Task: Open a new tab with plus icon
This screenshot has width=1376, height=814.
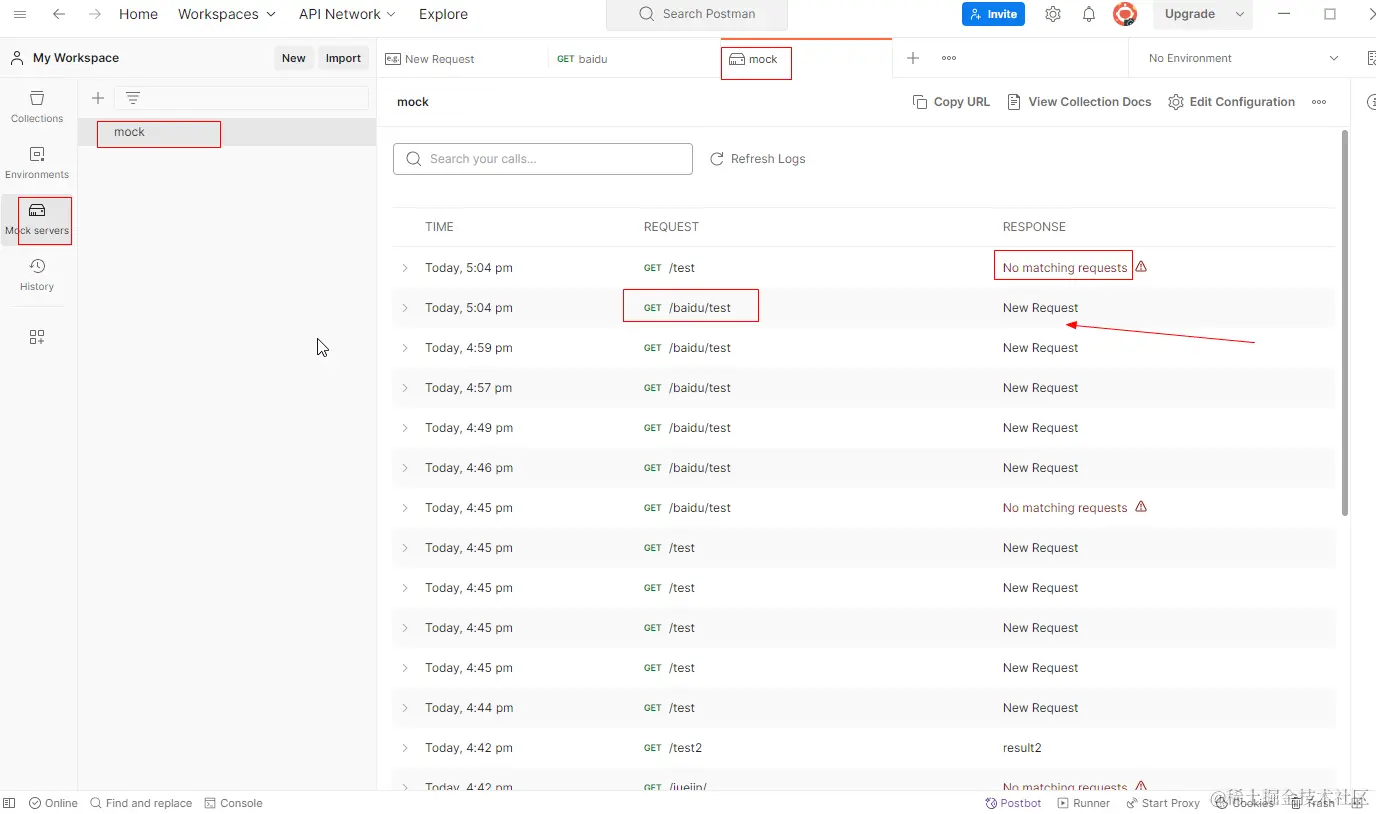Action: pyautogui.click(x=913, y=58)
